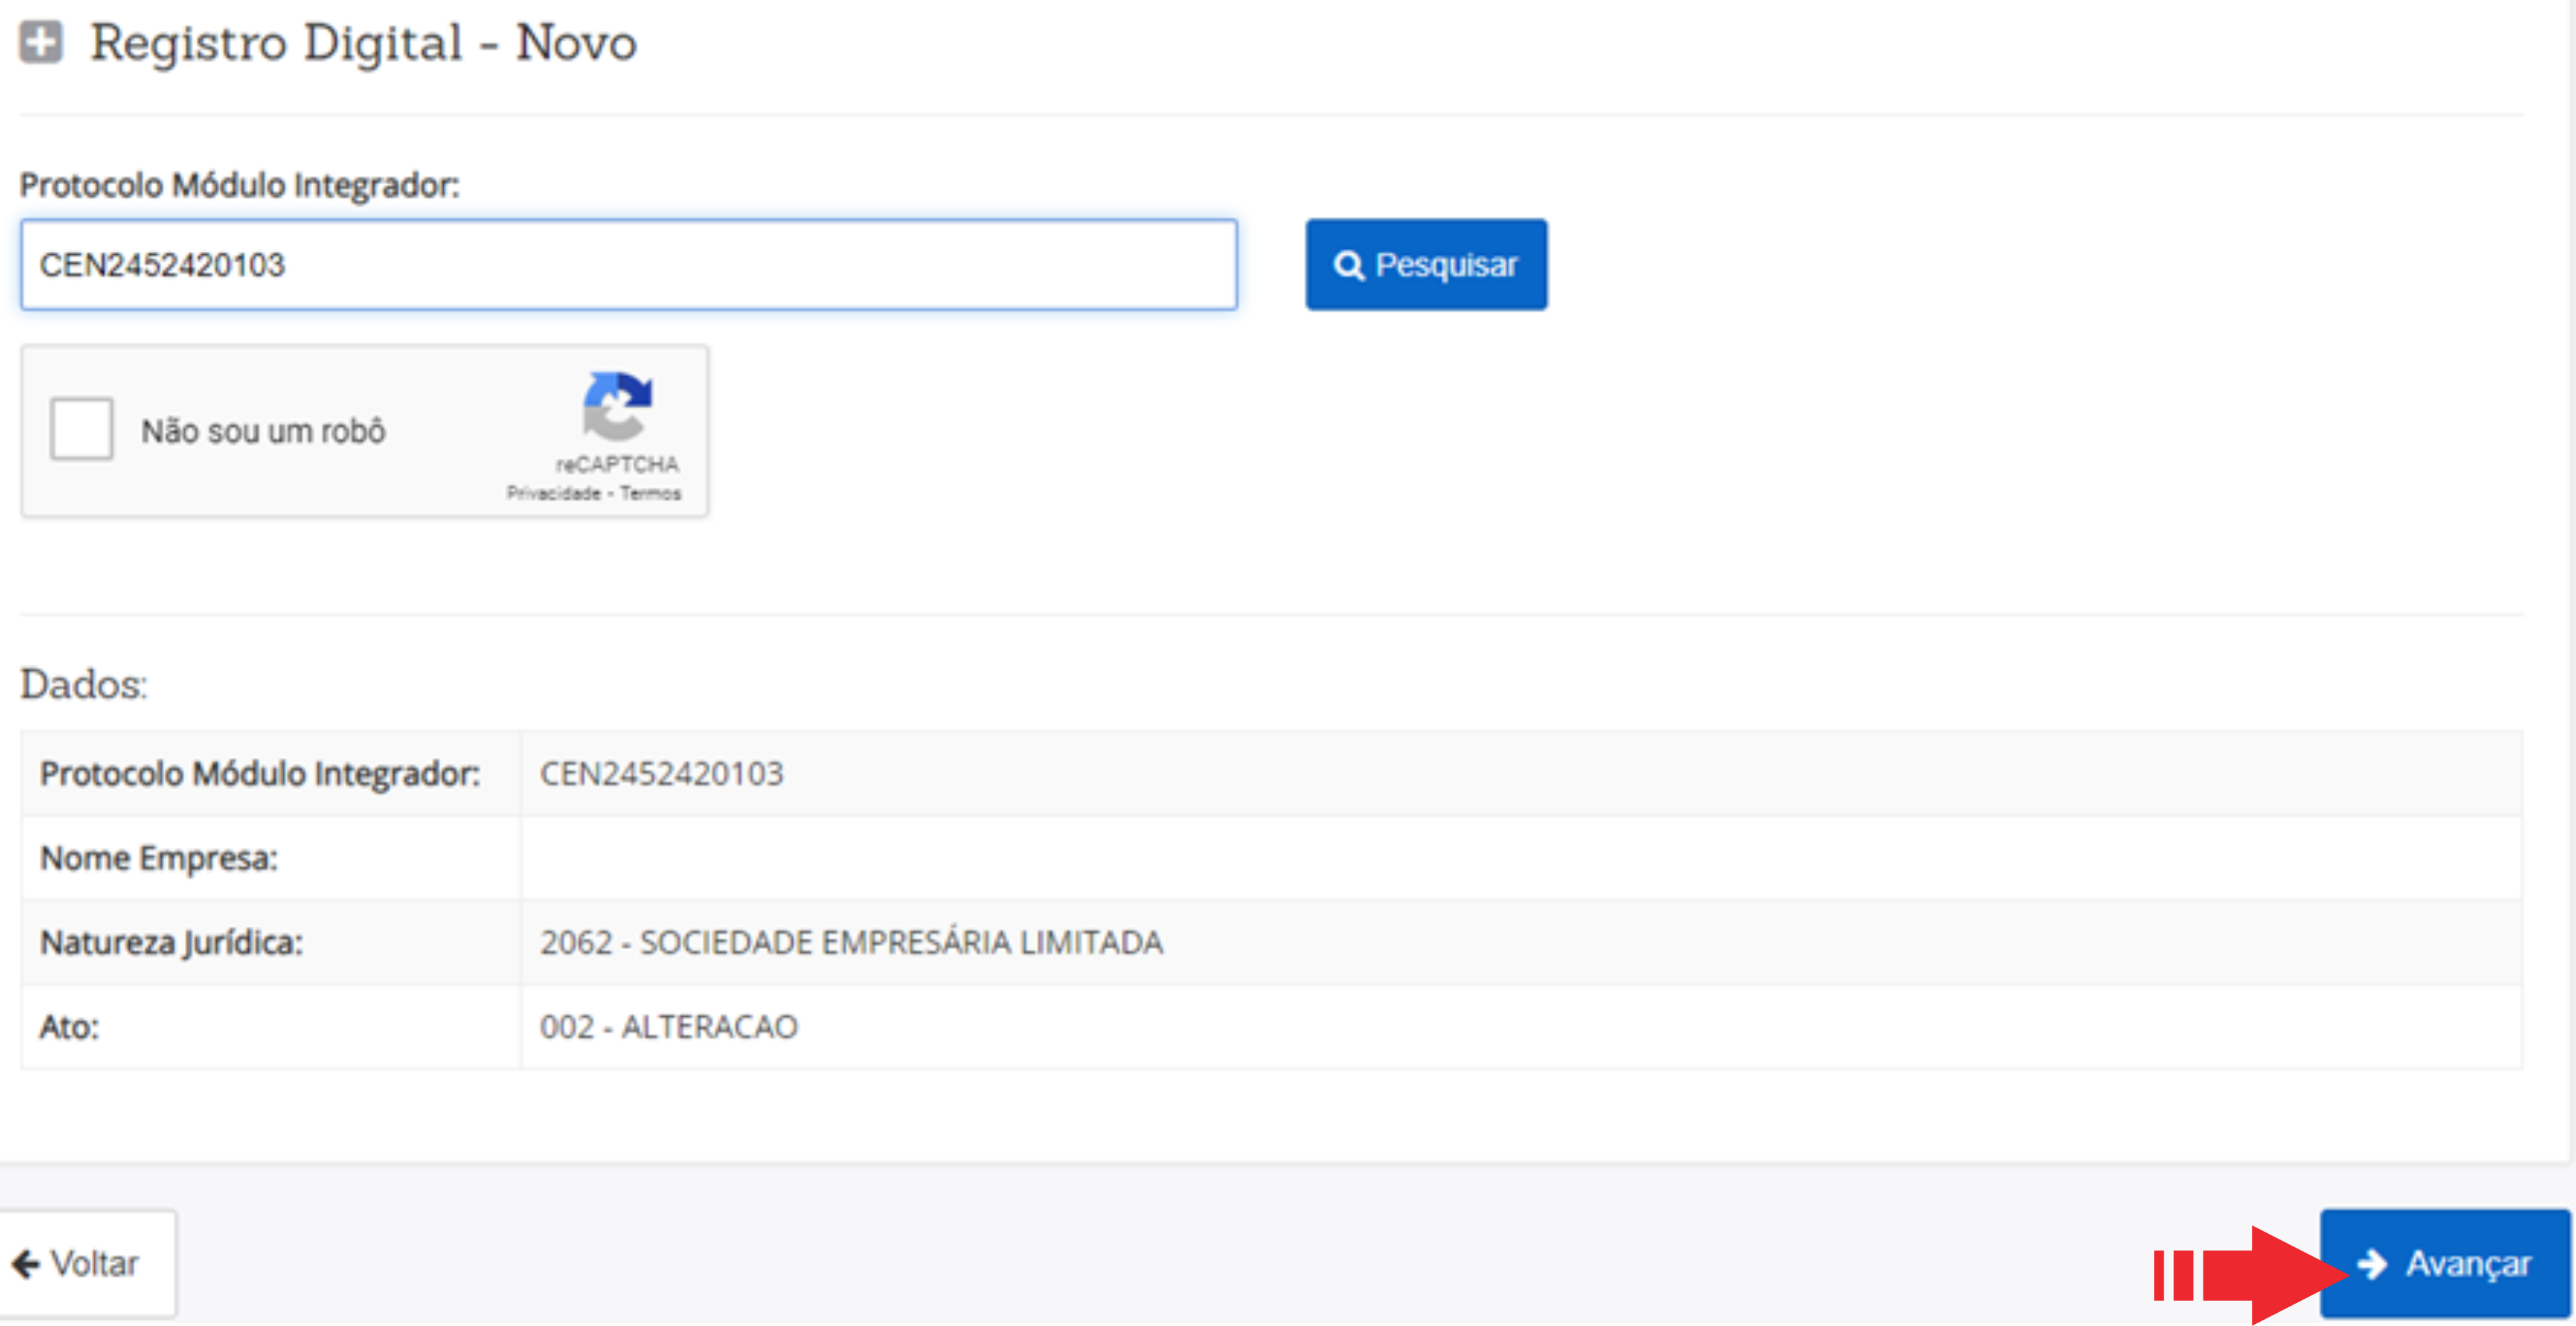Click the left arrow icon on Voltar
Image resolution: width=2576 pixels, height=1326 pixels.
pos(26,1264)
